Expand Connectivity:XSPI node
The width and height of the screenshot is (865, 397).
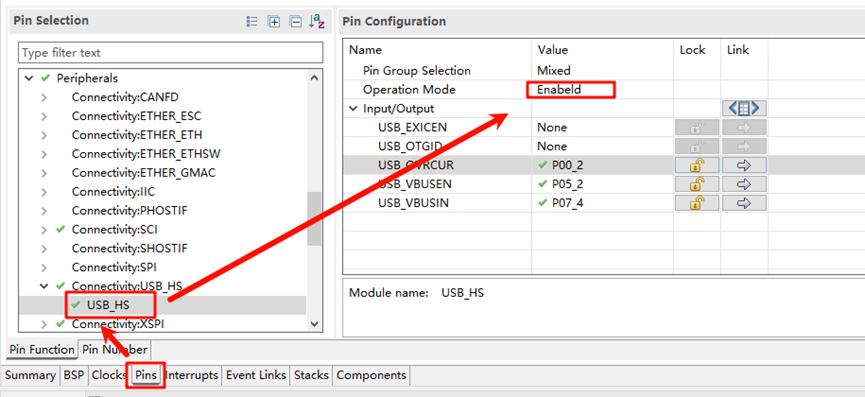[44, 324]
